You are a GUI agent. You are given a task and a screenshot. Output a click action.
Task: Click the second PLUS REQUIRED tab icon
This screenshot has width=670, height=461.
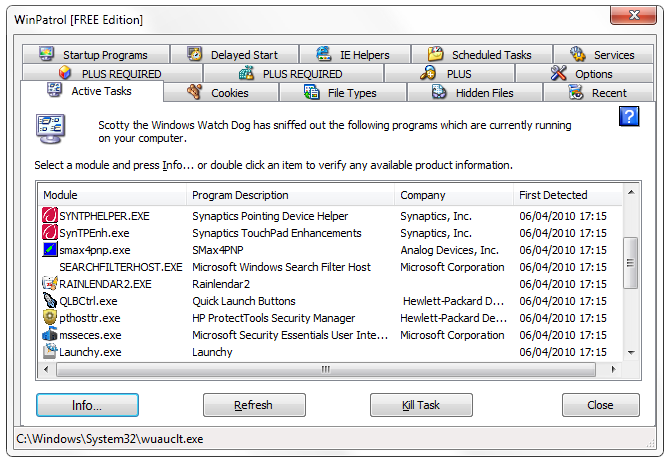click(246, 73)
